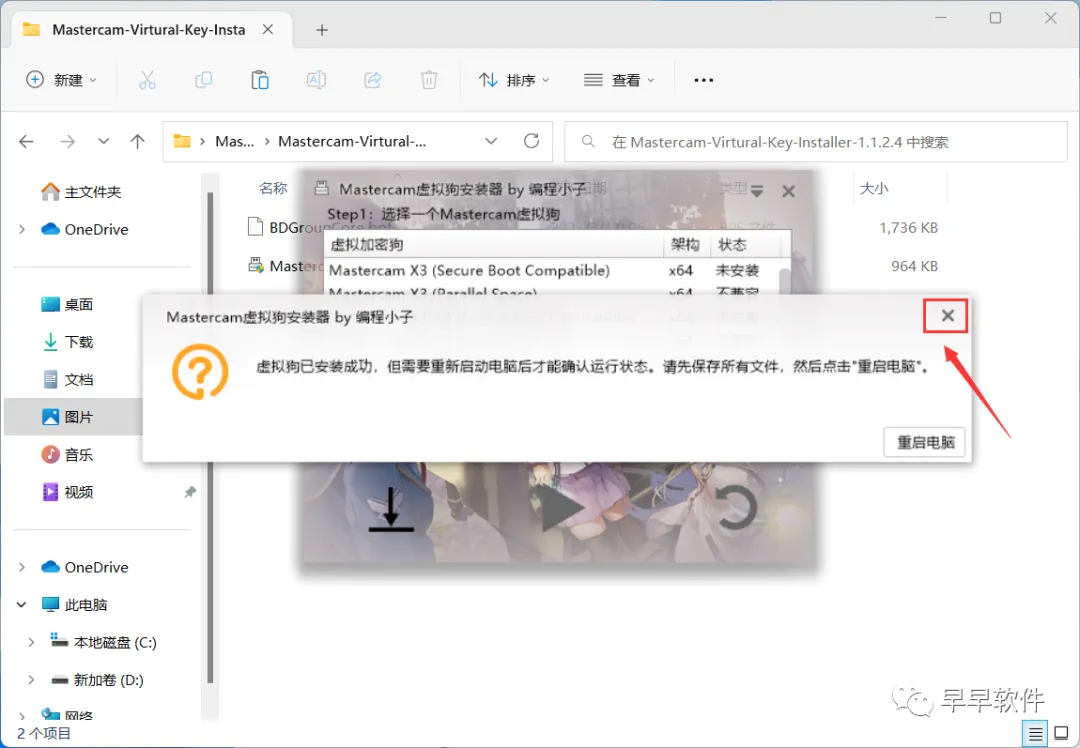Screen dimensions: 1080x748
Task: Click the circular restart icon in installer
Action: (x=735, y=508)
